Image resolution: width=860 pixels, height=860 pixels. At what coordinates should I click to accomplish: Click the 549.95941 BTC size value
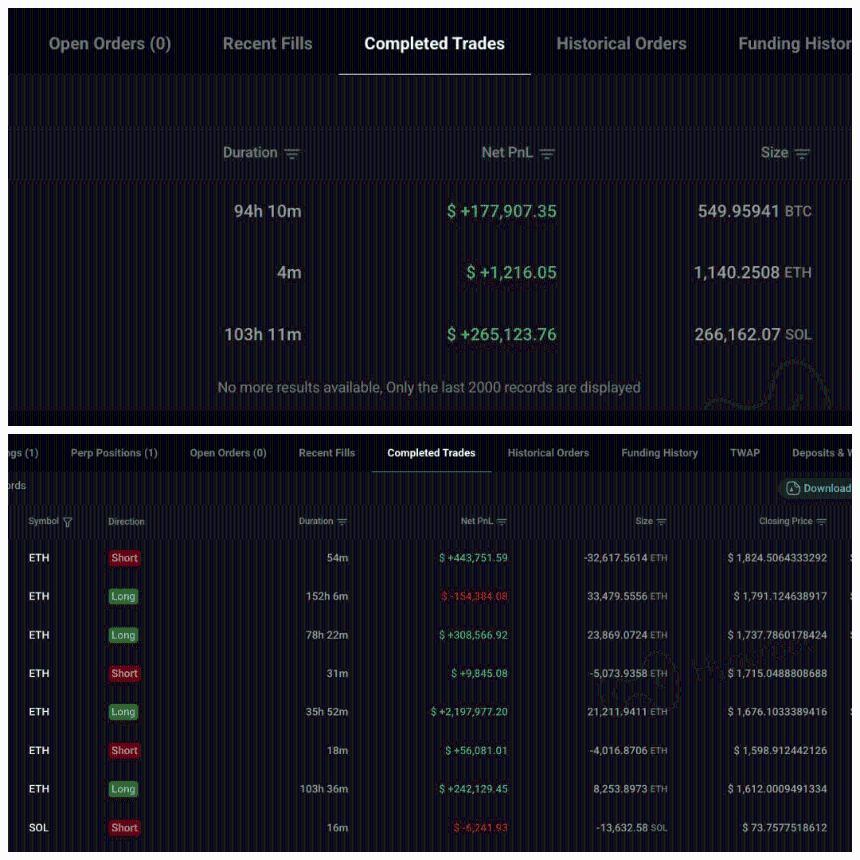754,211
